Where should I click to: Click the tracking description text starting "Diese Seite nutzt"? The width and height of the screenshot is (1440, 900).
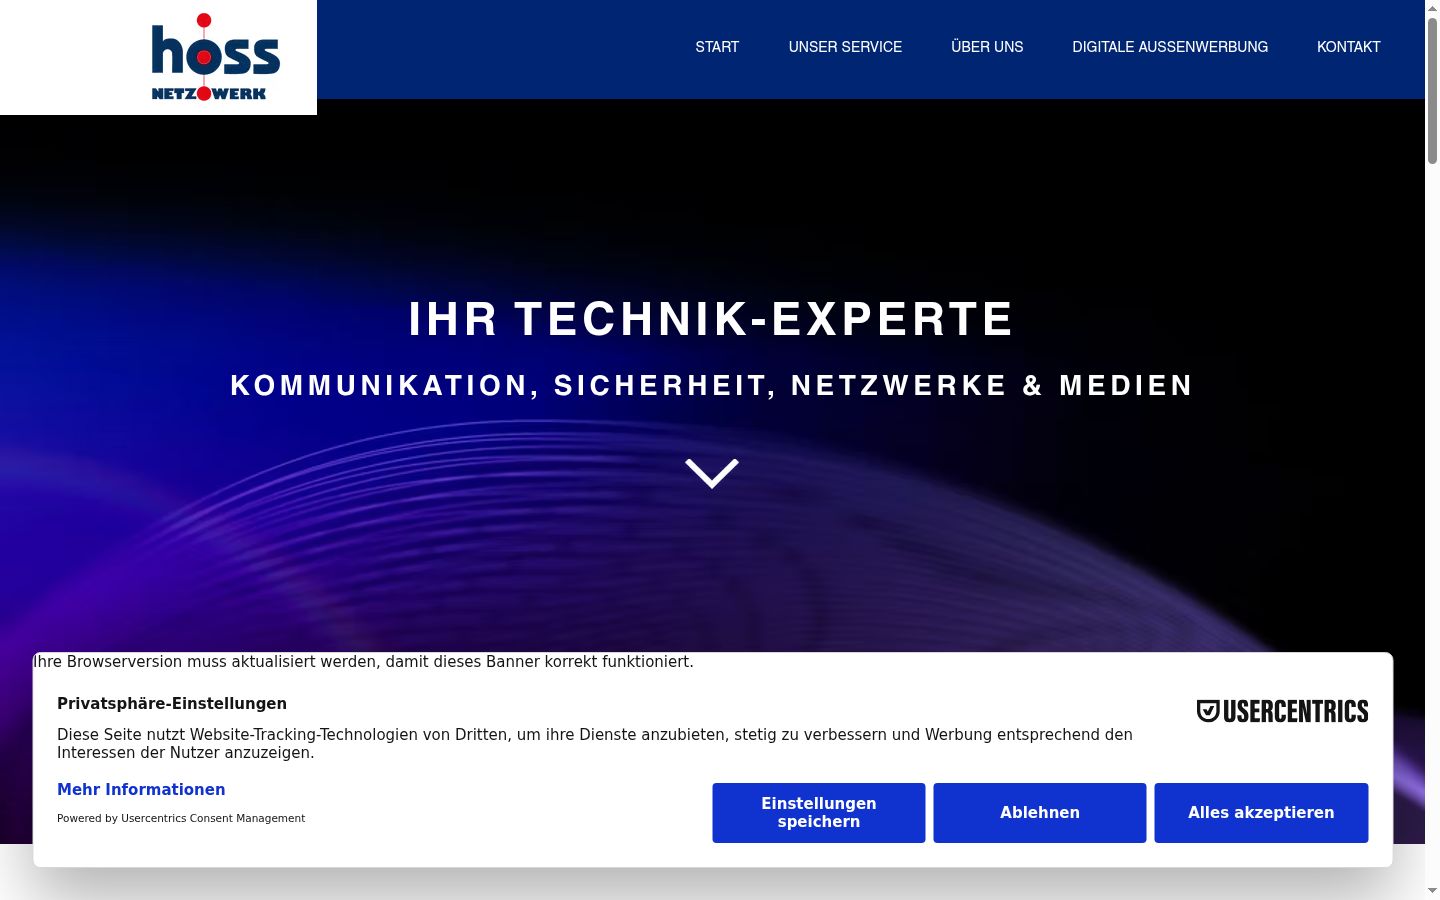click(595, 744)
